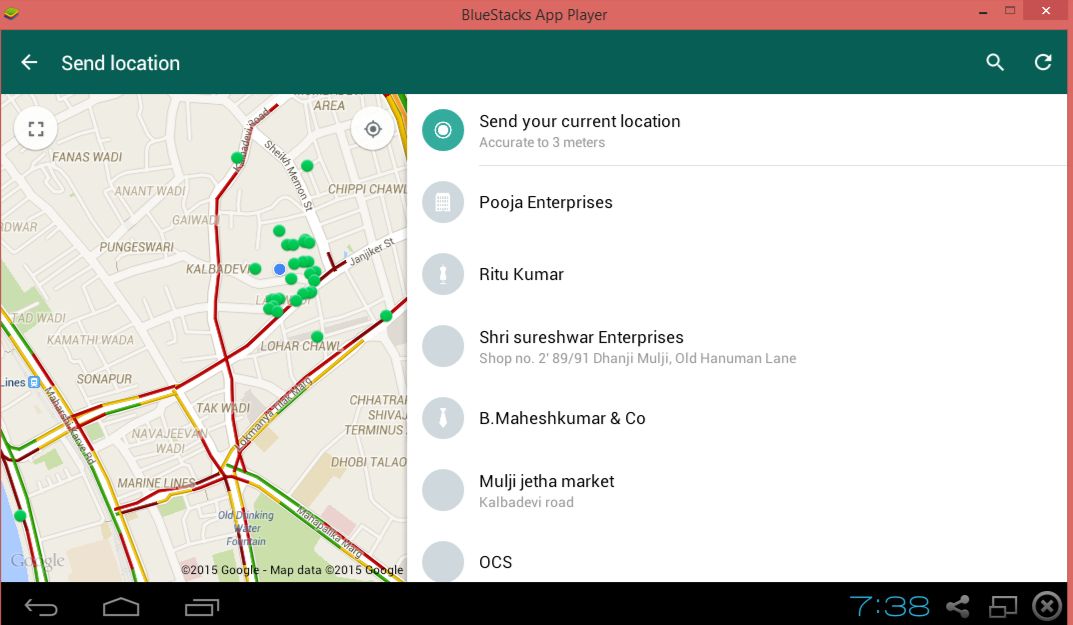The height and width of the screenshot is (625, 1073).
Task: Select Shri sureshwar Enterprises entry
Action: (x=737, y=346)
